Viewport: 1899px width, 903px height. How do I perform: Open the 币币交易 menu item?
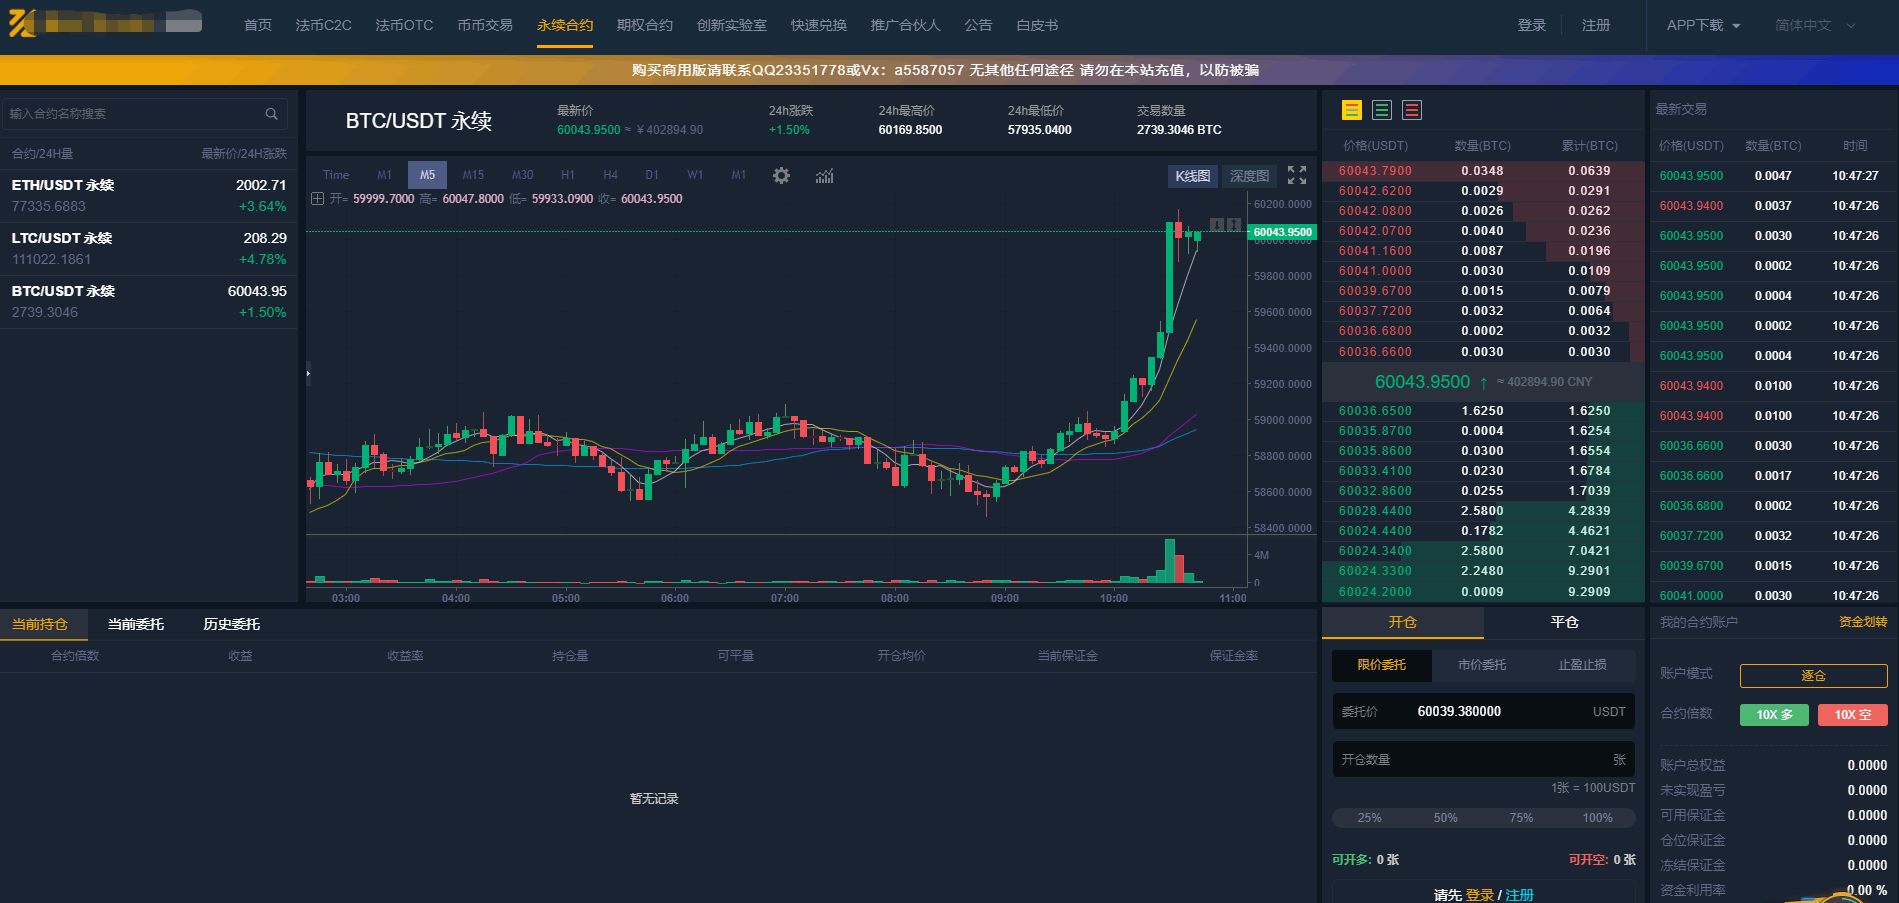[x=485, y=26]
